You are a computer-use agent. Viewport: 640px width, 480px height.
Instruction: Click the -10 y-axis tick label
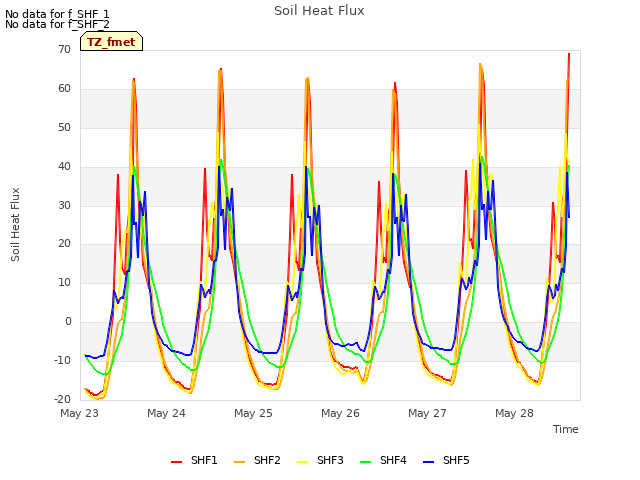tap(62, 360)
